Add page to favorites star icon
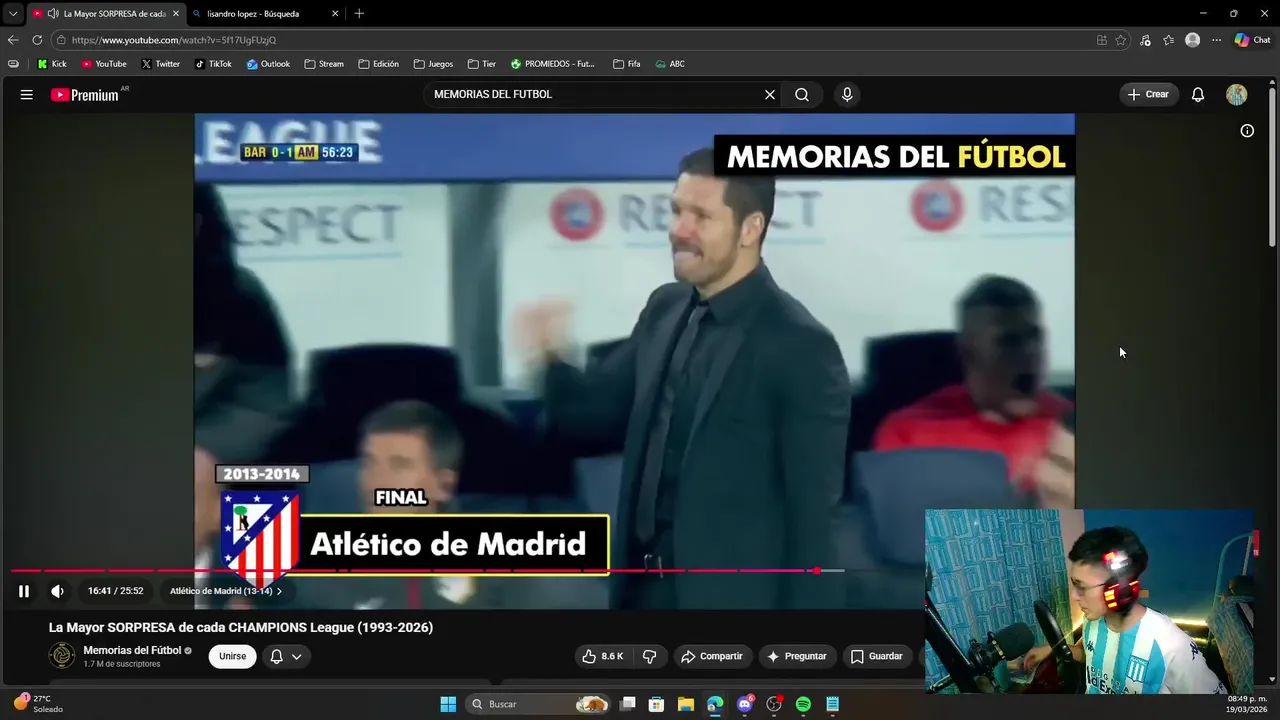 (x=1121, y=40)
